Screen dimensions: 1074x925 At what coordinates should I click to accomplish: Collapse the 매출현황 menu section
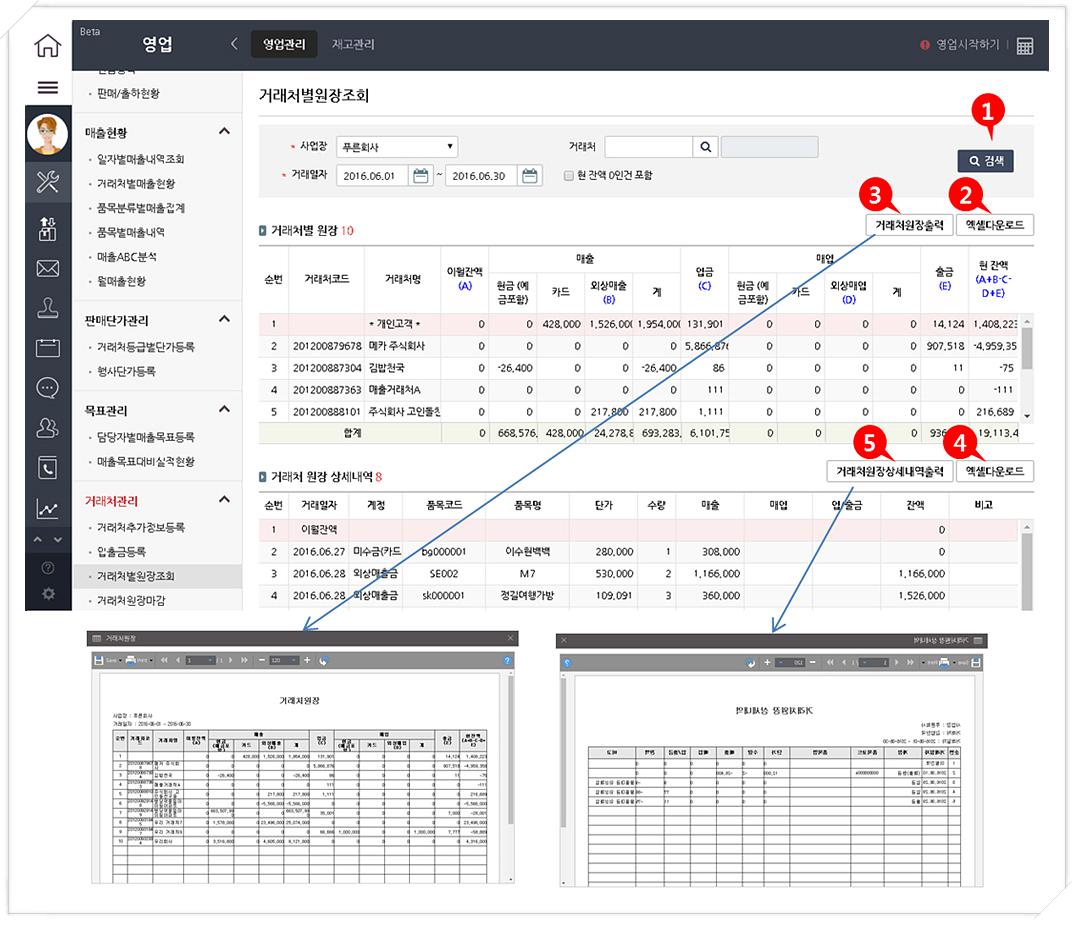pos(224,132)
